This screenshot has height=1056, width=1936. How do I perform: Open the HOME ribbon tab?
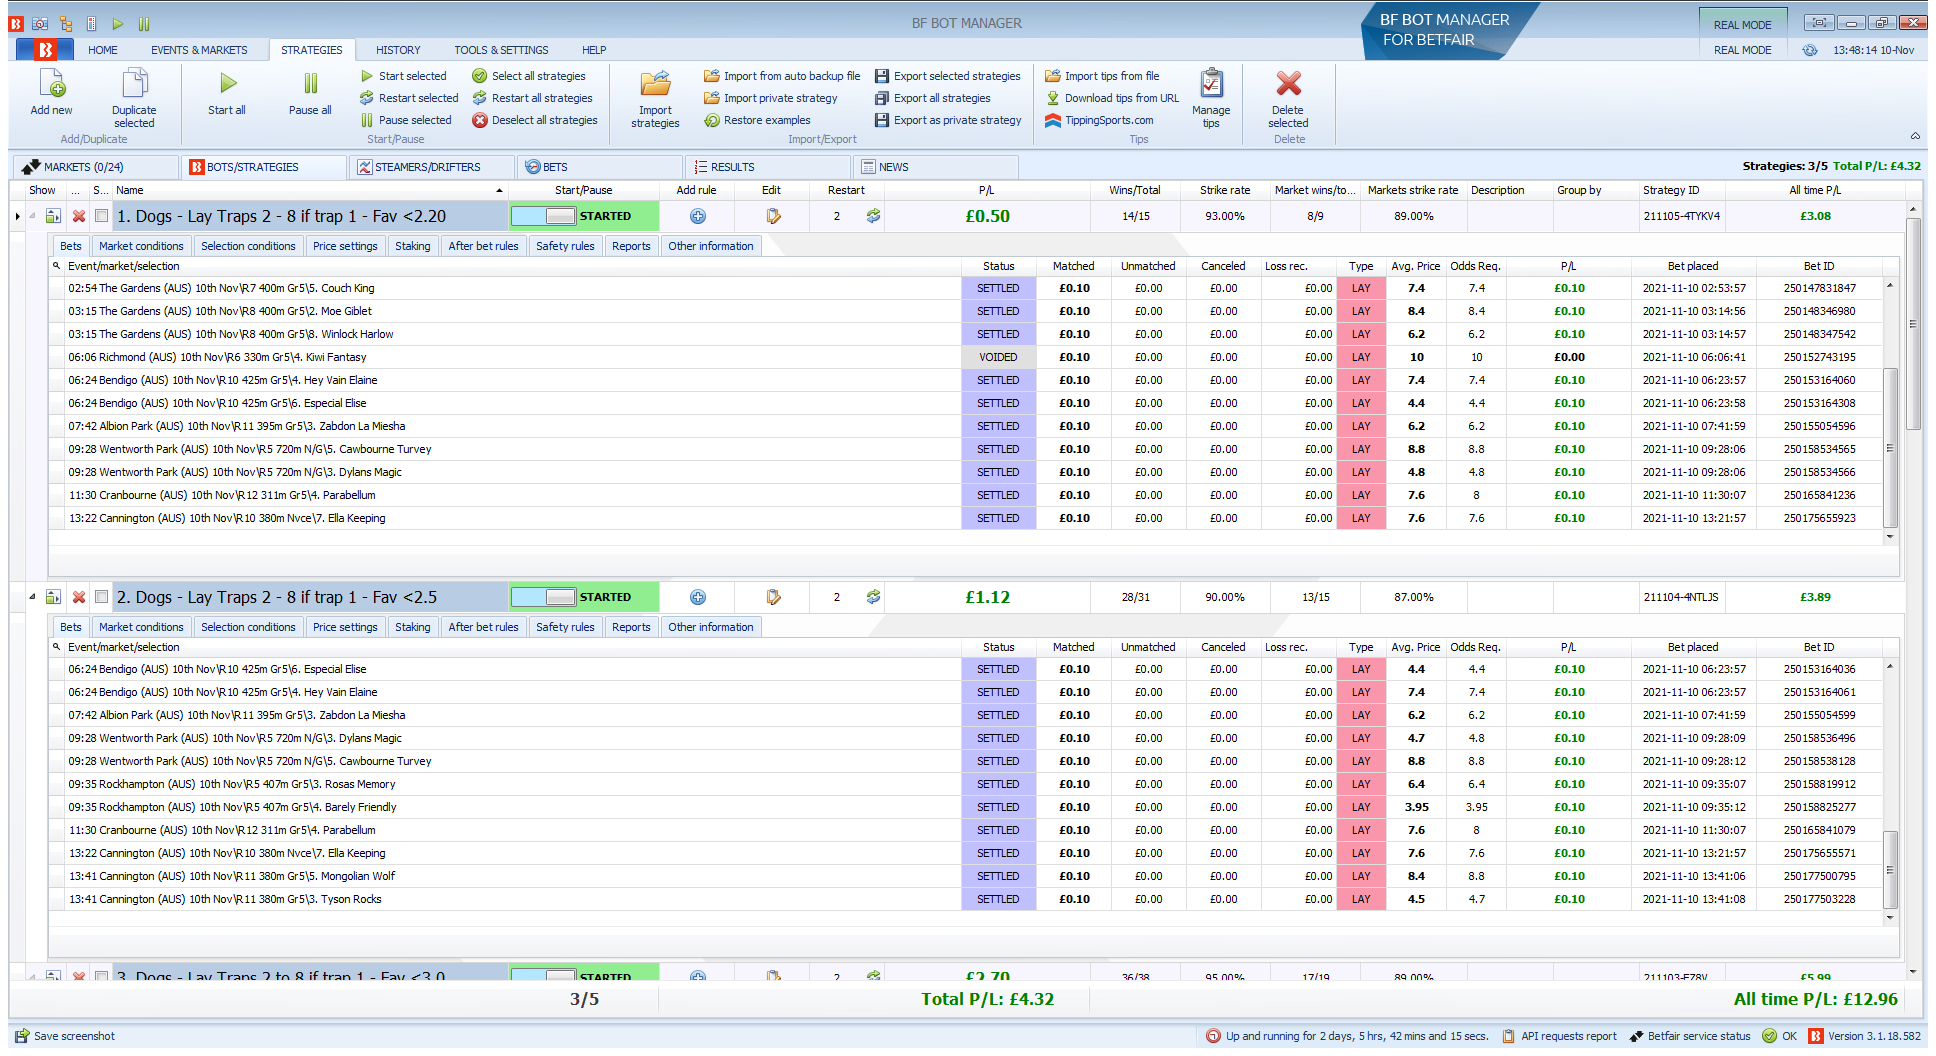tap(102, 50)
